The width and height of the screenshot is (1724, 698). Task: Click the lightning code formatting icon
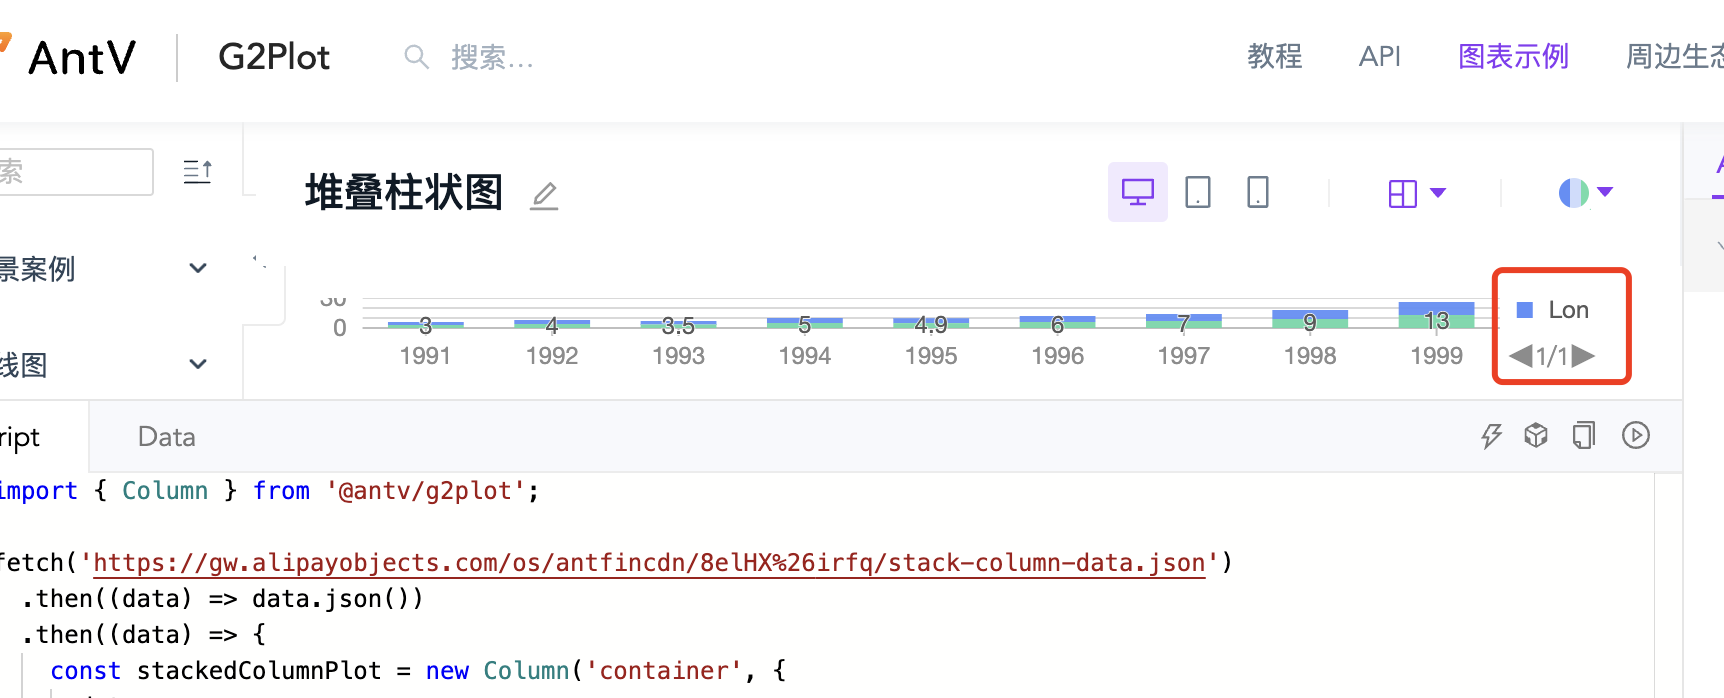[x=1492, y=435]
